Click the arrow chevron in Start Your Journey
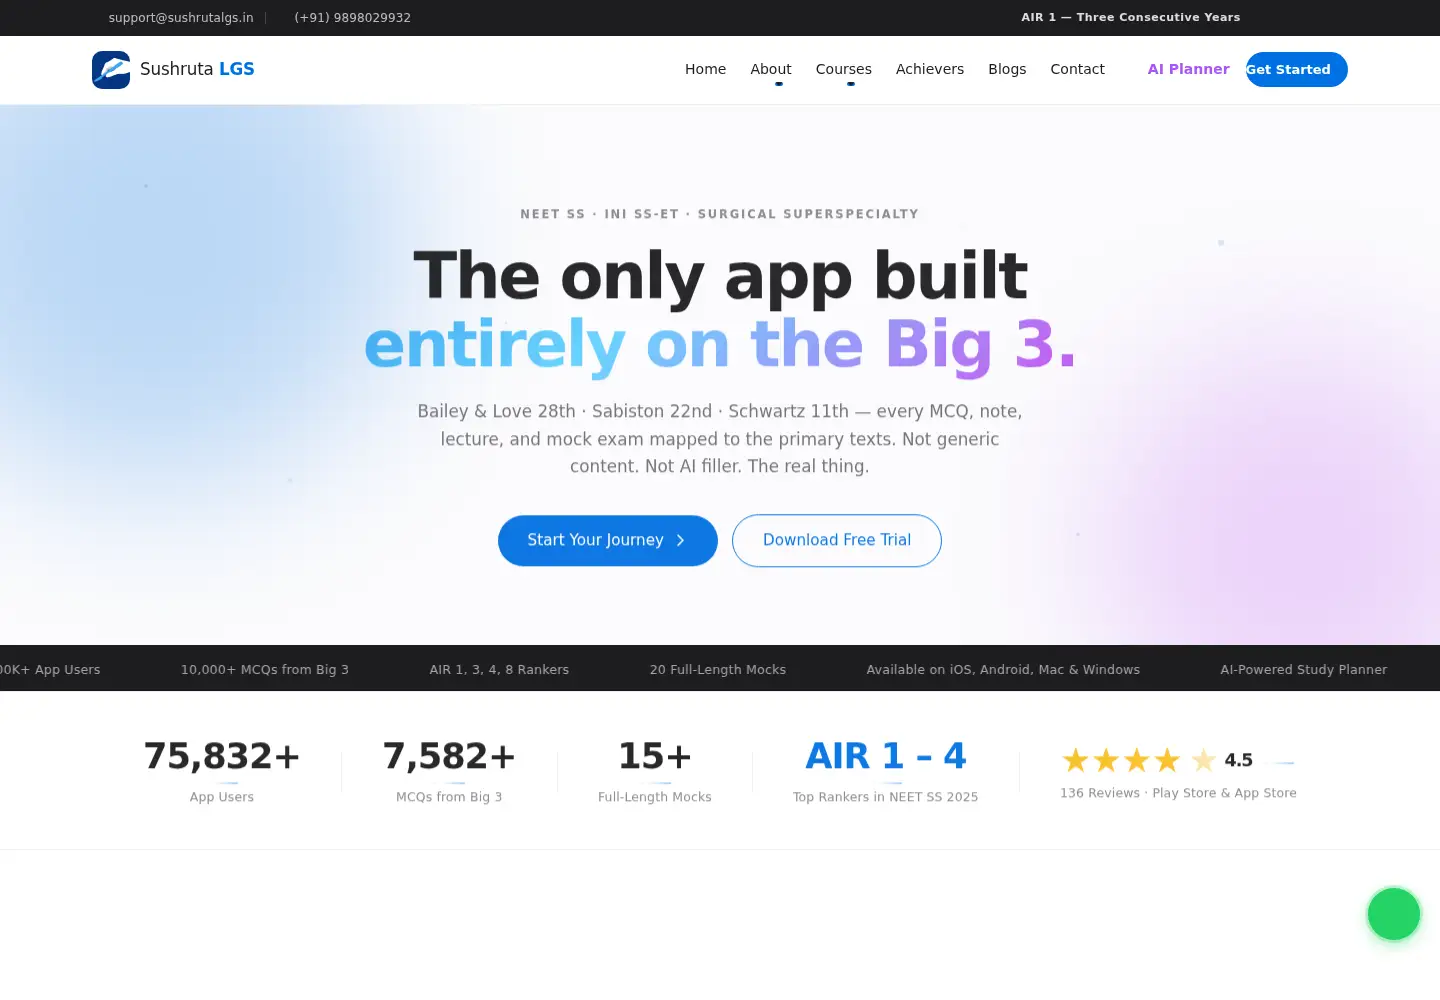This screenshot has height=1000, width=1440. point(681,540)
